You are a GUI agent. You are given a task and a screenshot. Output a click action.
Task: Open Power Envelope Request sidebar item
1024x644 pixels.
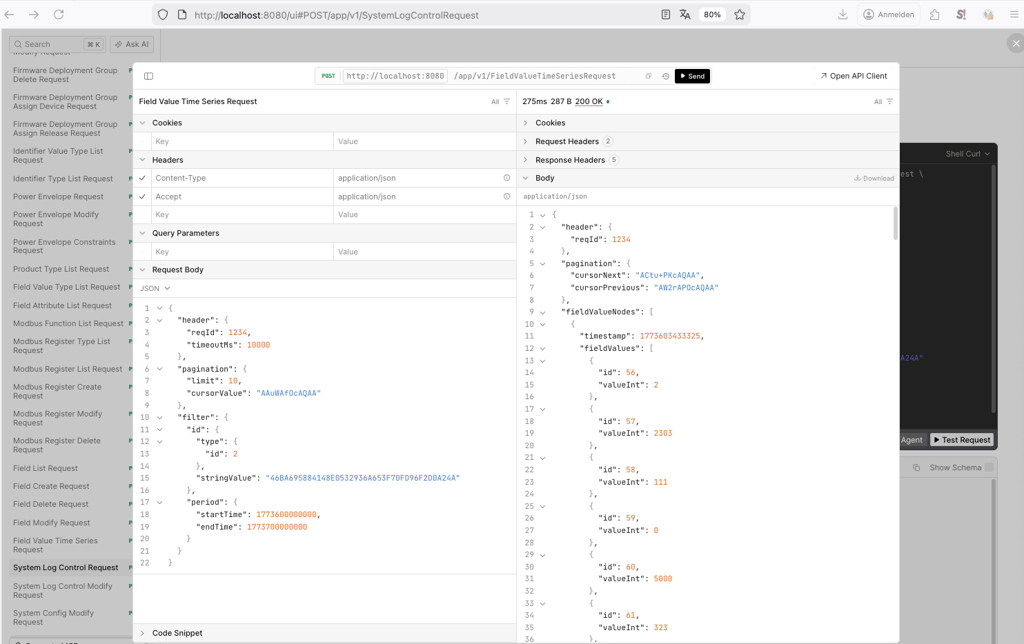(x=58, y=197)
